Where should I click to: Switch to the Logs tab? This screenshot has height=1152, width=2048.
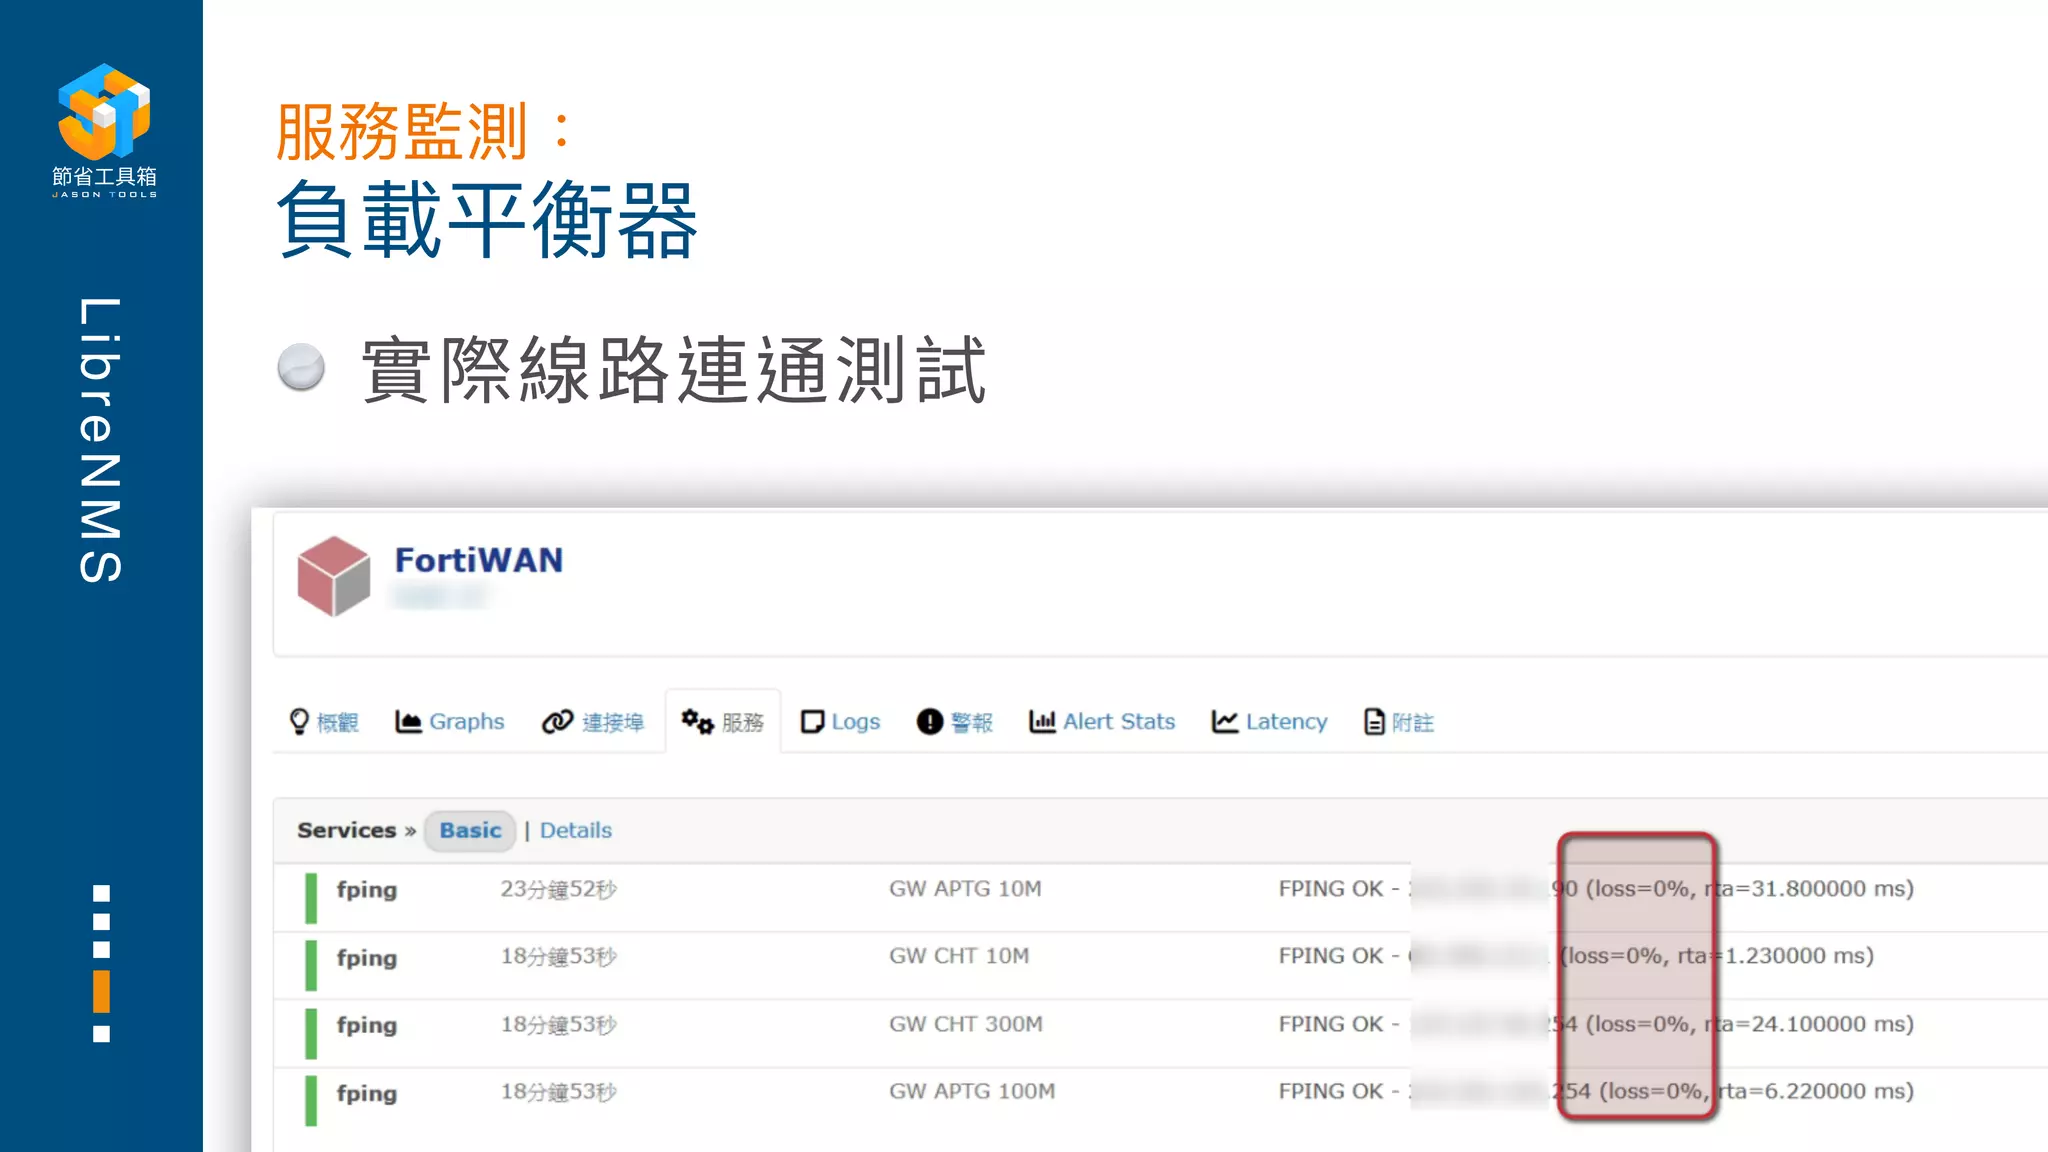click(856, 721)
